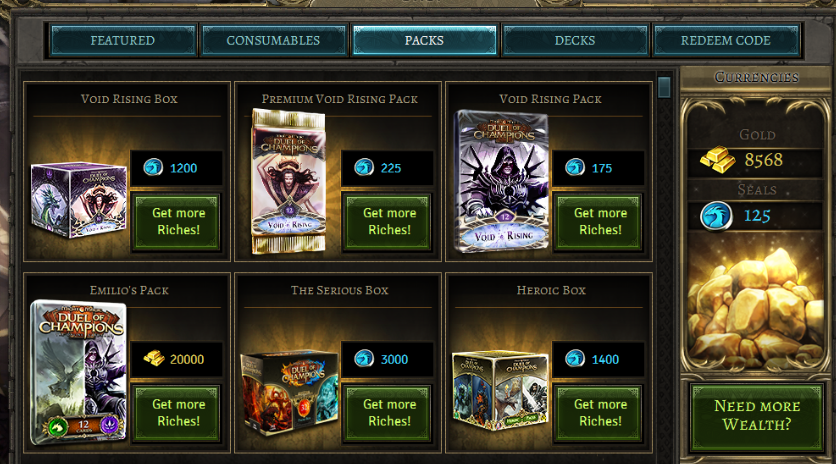Go to the Redeem Code tab
This screenshot has height=464, width=836.
726,40
